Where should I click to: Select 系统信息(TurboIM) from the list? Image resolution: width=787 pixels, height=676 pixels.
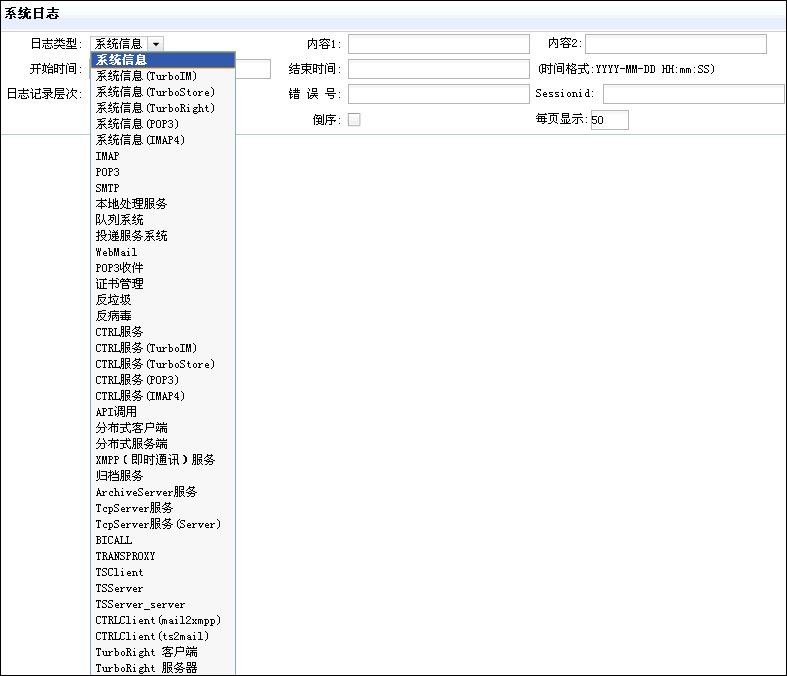point(146,76)
